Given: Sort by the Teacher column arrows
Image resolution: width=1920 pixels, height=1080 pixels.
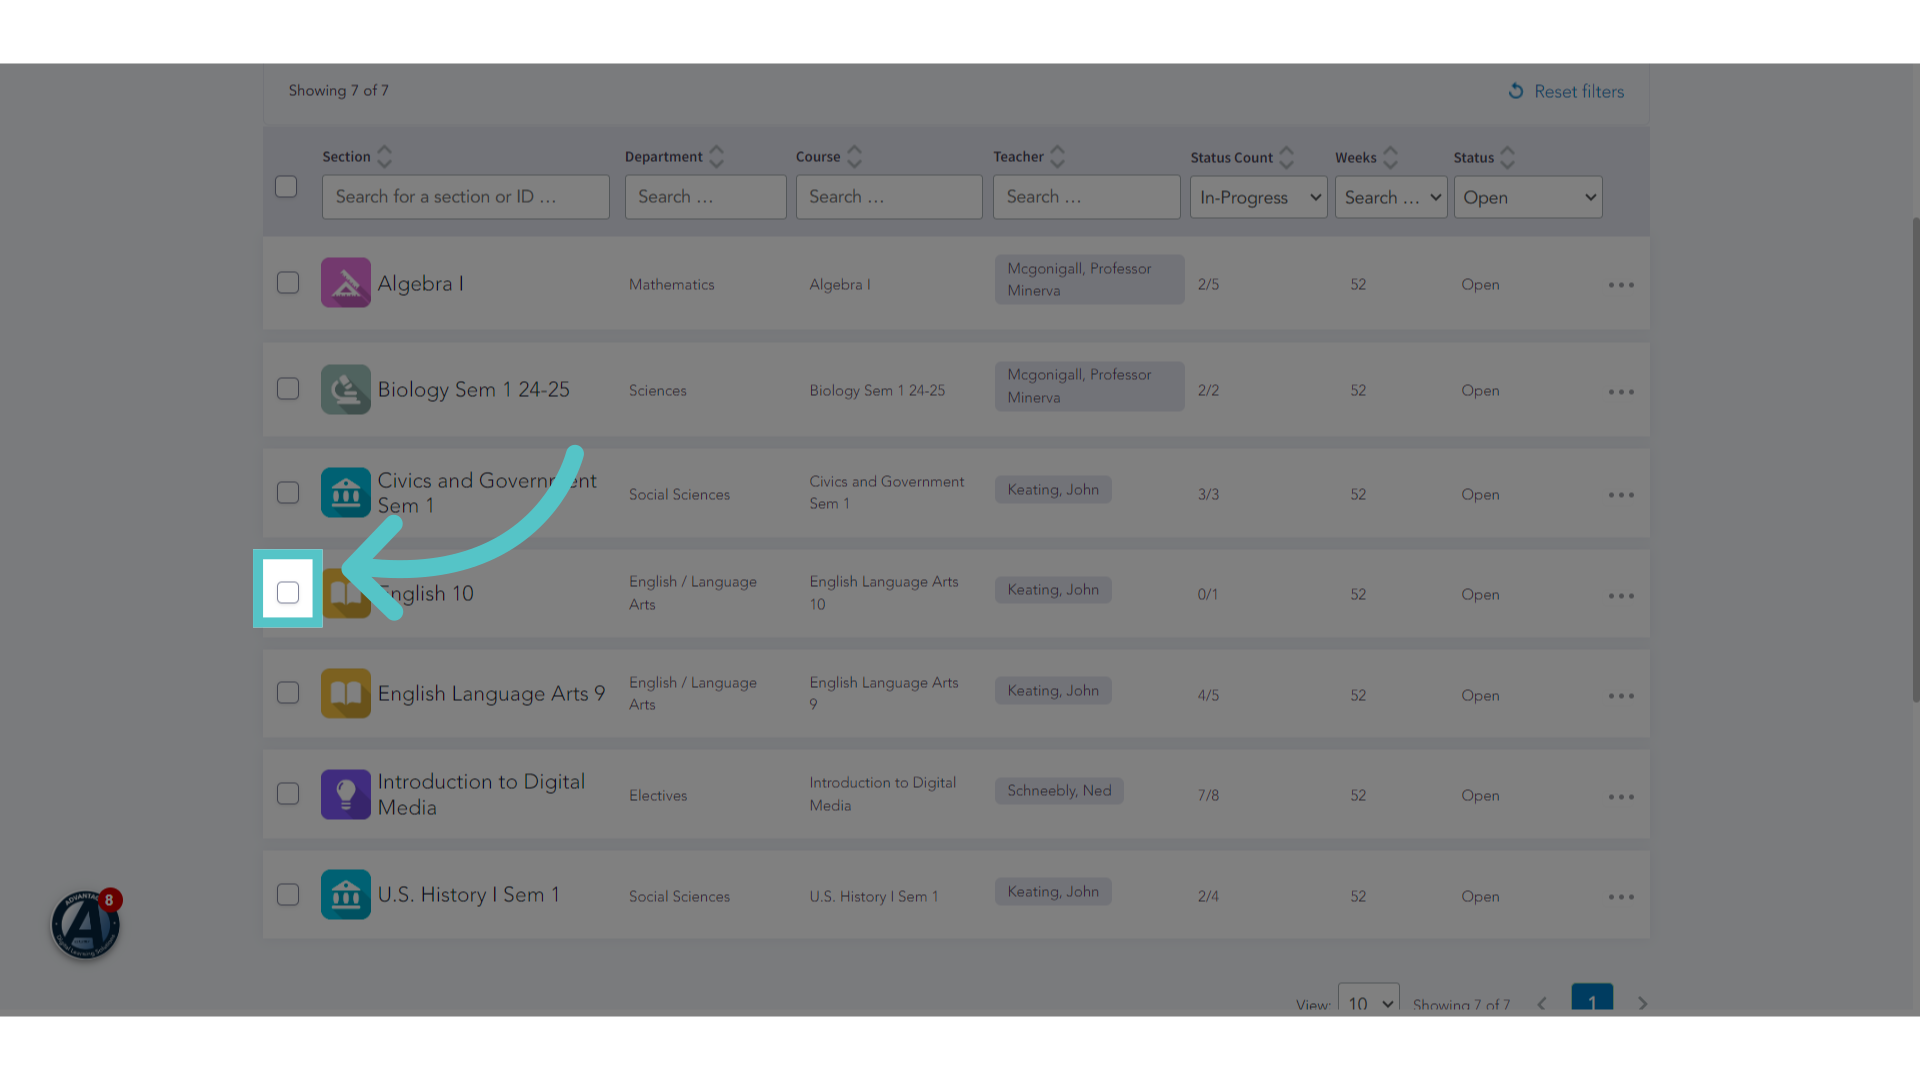Looking at the screenshot, I should [x=1057, y=157].
